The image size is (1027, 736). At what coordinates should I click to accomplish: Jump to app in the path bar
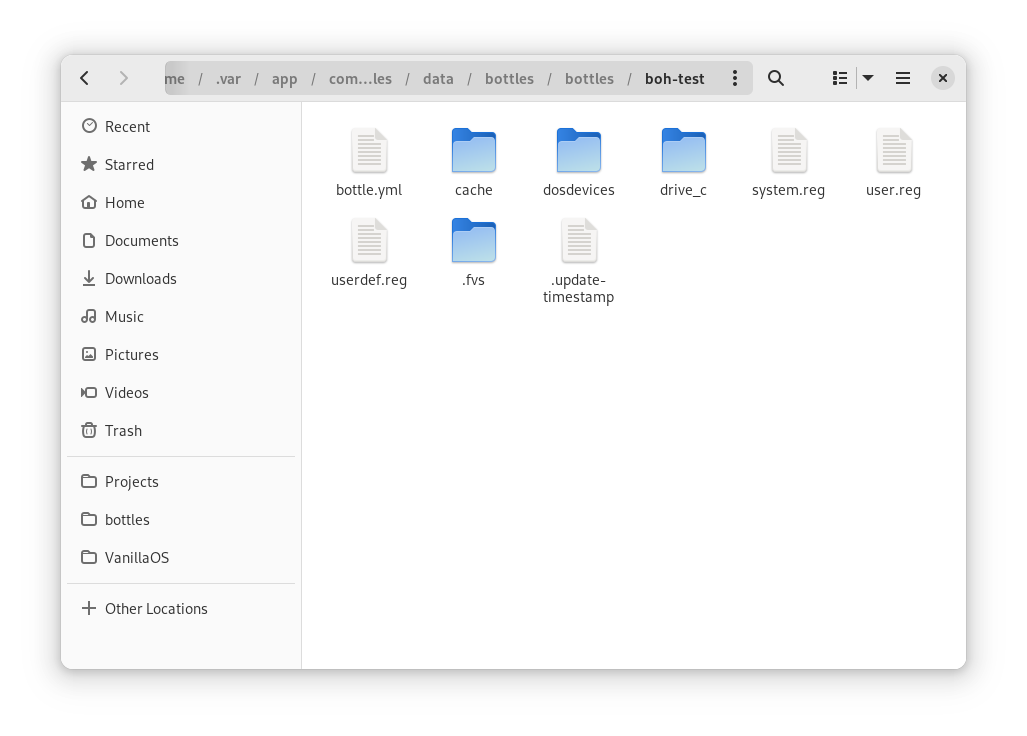(x=284, y=79)
